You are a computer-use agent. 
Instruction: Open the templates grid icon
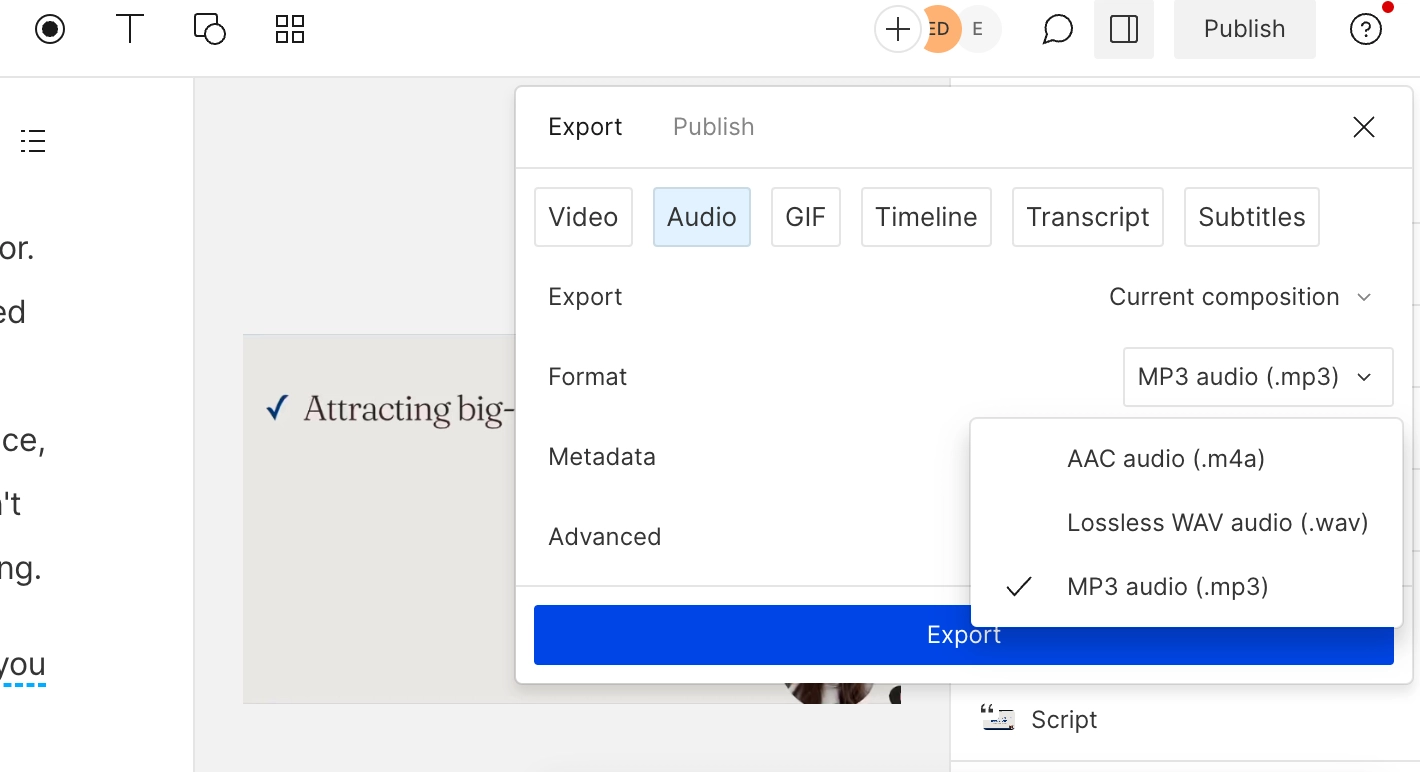[289, 29]
